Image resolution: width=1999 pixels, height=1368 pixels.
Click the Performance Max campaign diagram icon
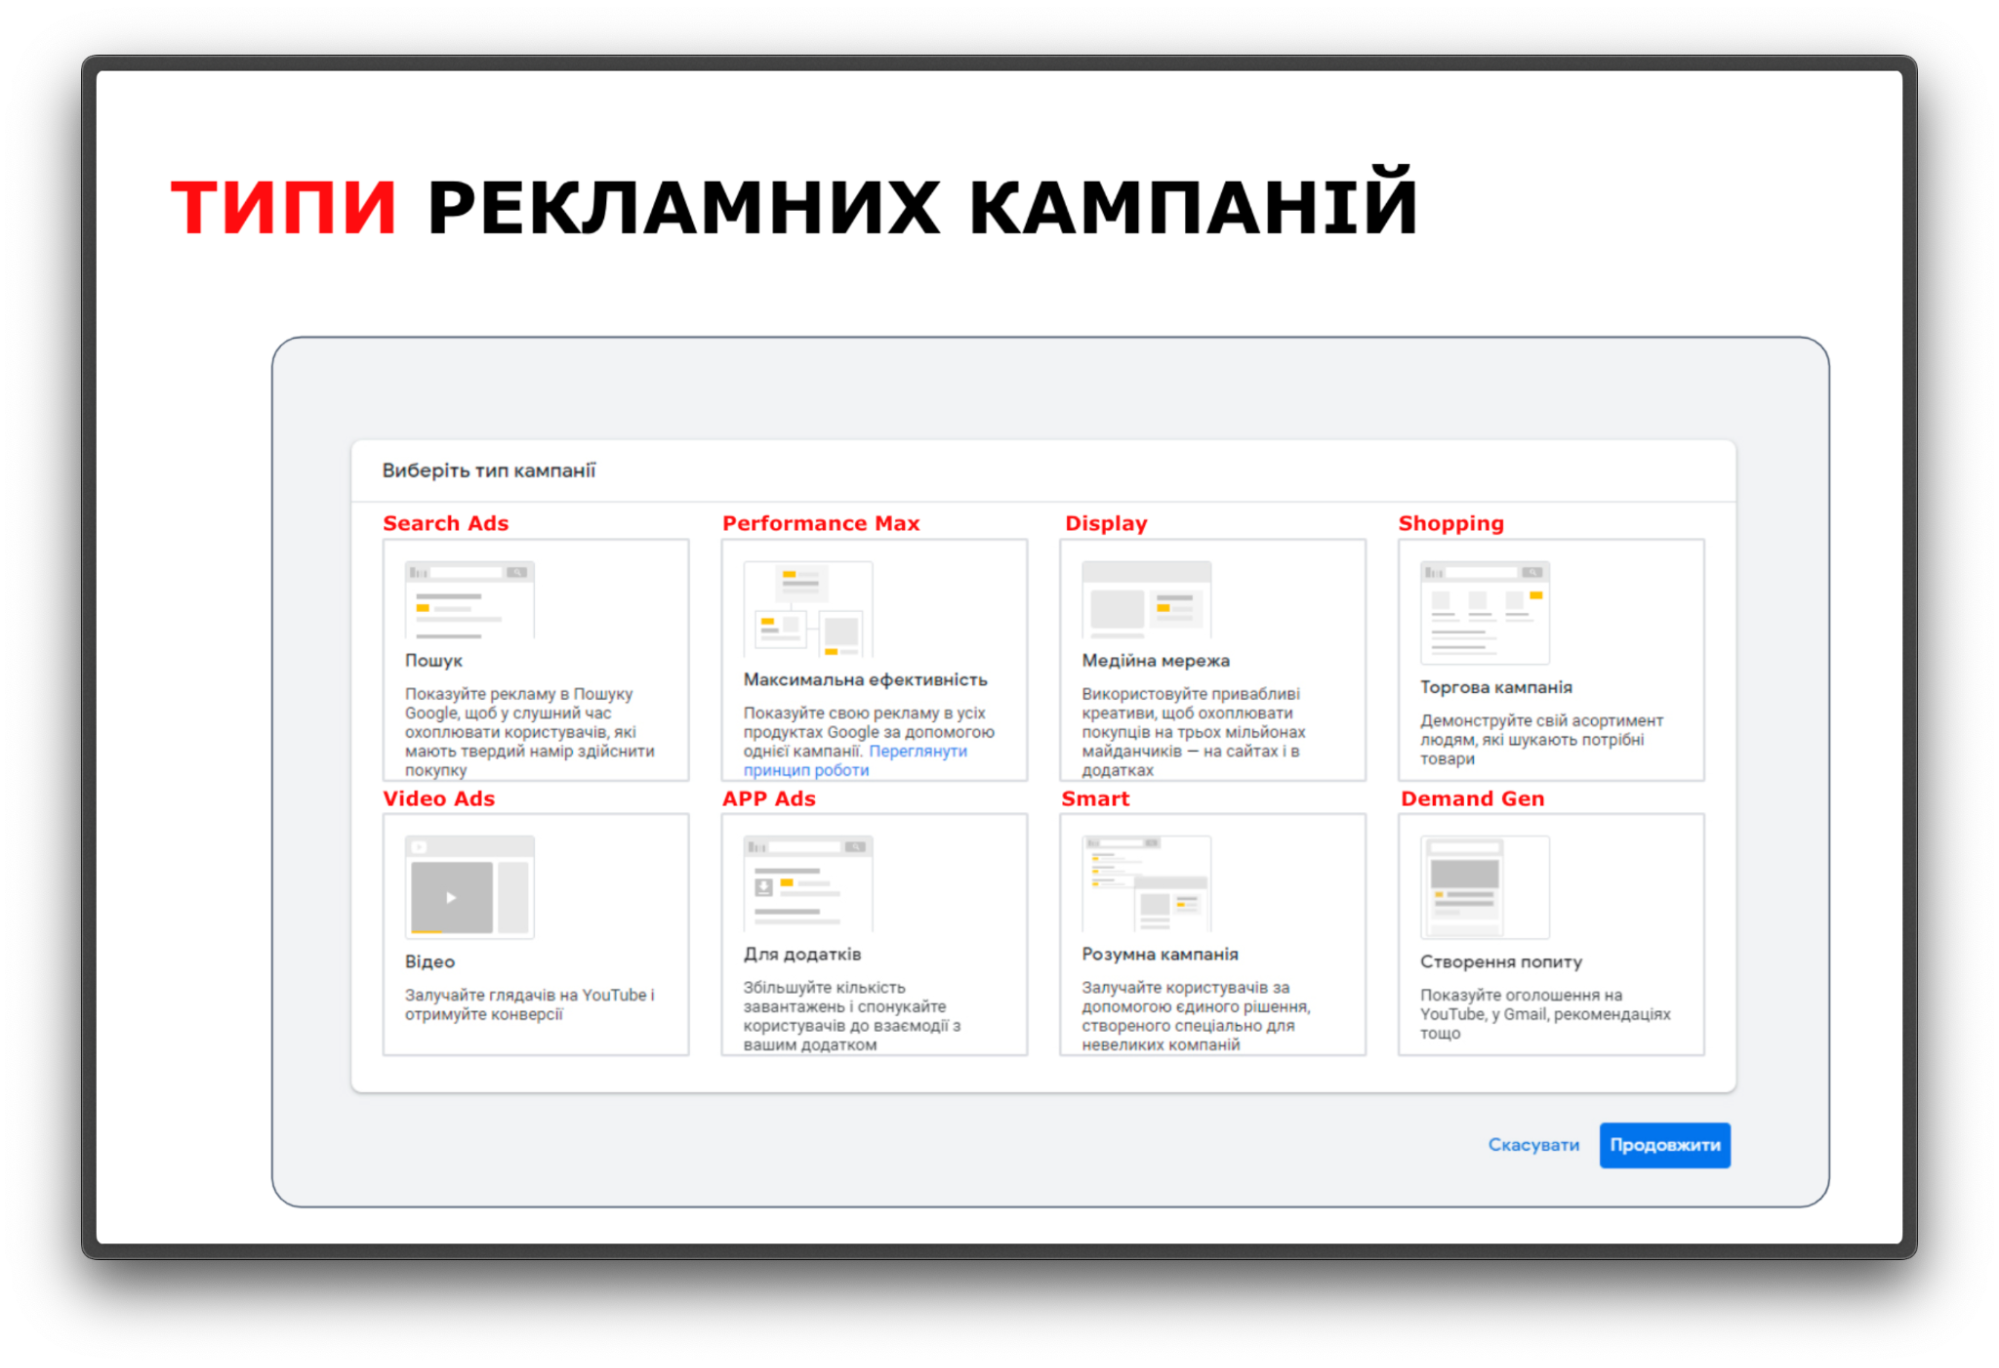(x=807, y=608)
